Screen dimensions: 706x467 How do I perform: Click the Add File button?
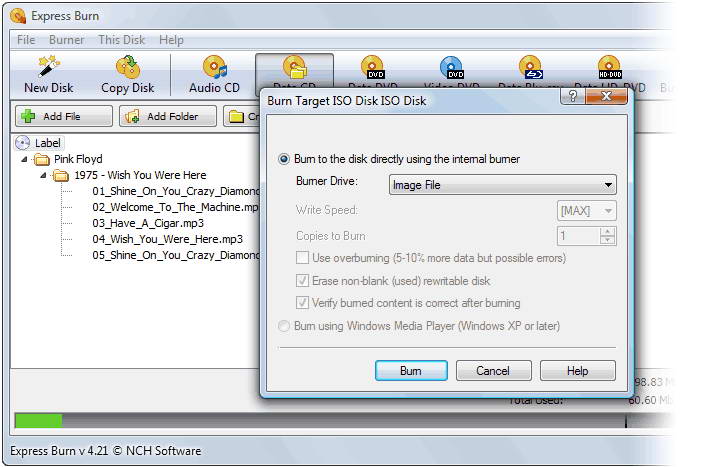pos(64,116)
